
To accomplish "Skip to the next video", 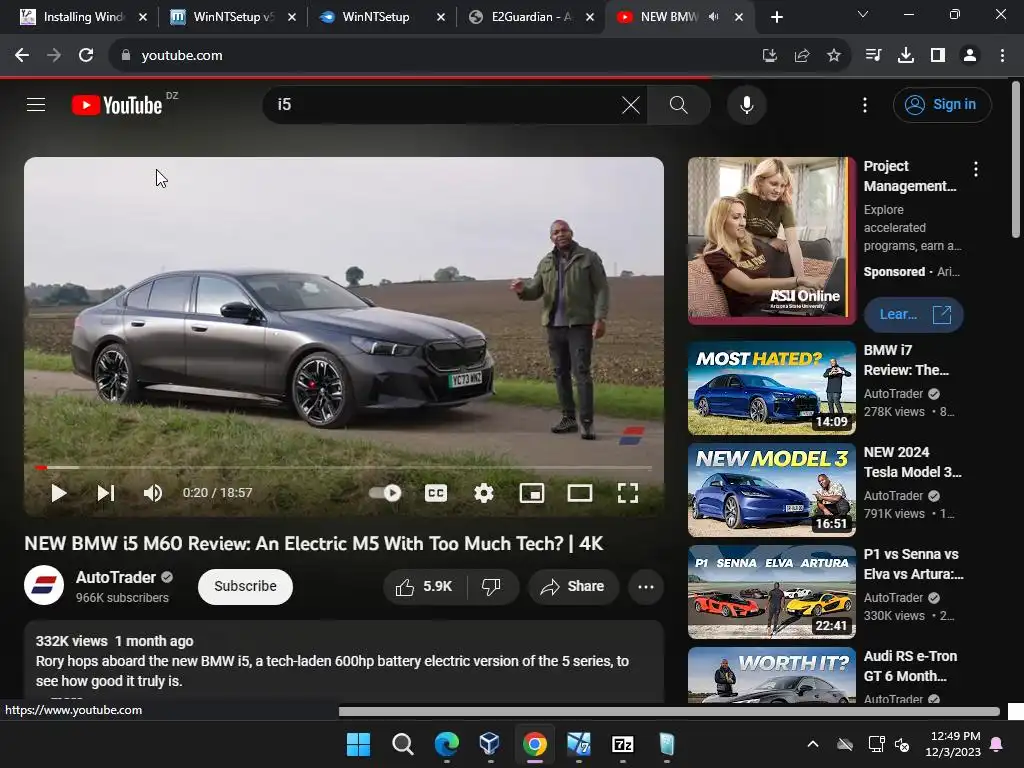I will pos(106,493).
